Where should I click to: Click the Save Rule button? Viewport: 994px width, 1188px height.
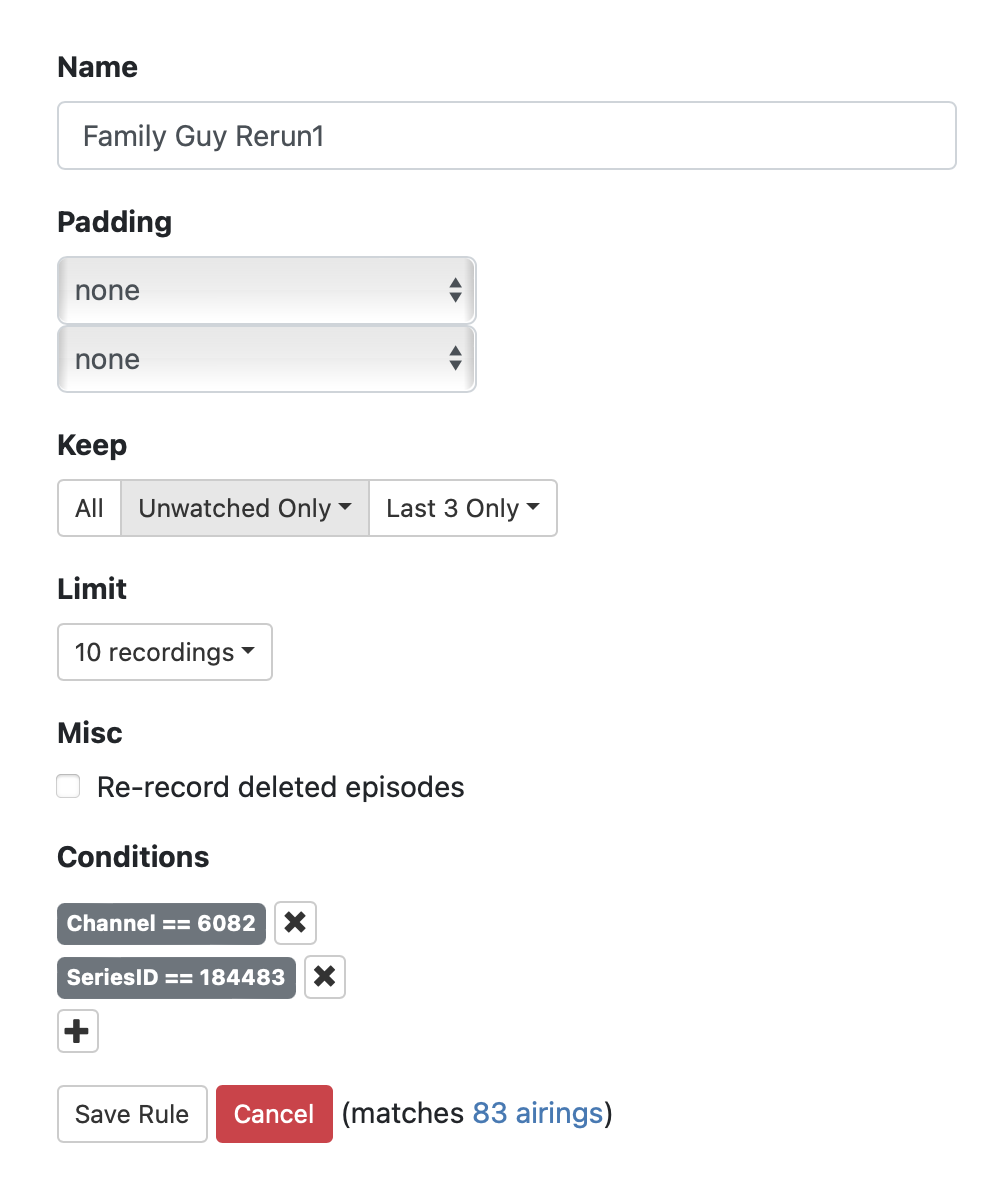(x=132, y=1114)
